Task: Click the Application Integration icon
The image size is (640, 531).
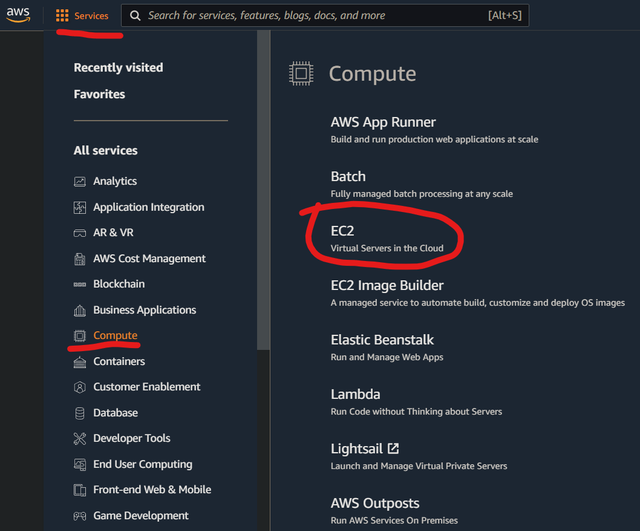Action: click(80, 207)
